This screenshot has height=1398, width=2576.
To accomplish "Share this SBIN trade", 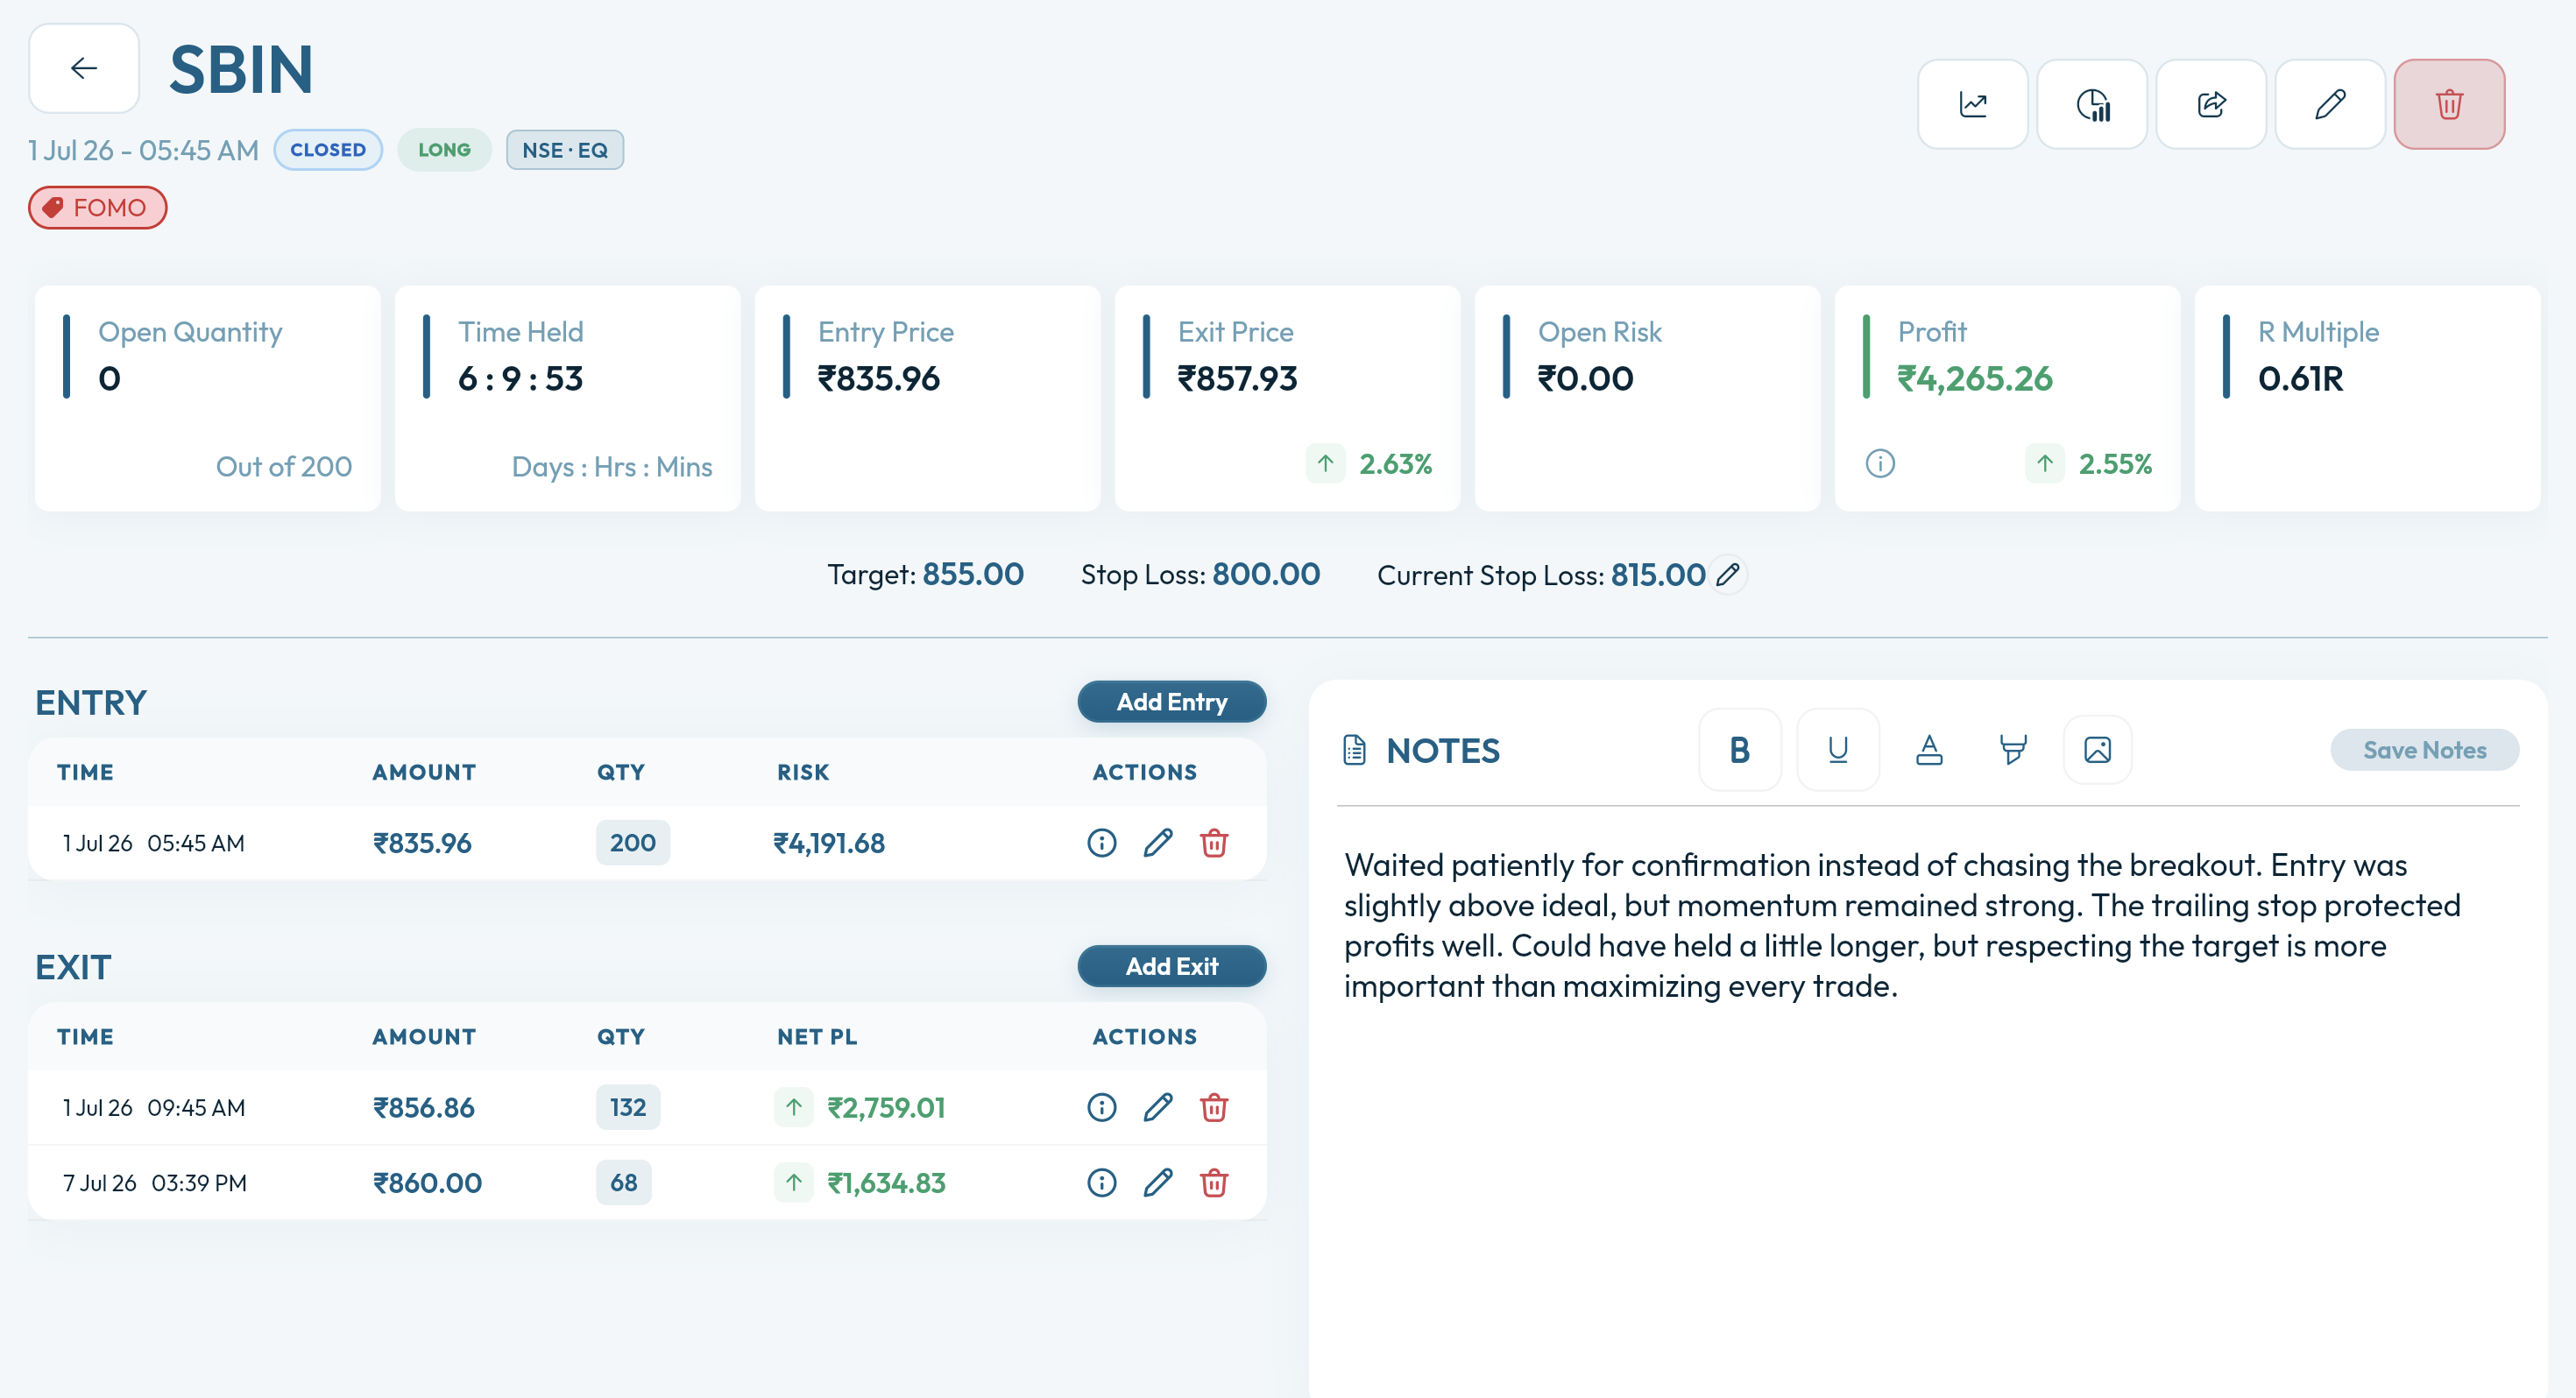I will [2210, 104].
